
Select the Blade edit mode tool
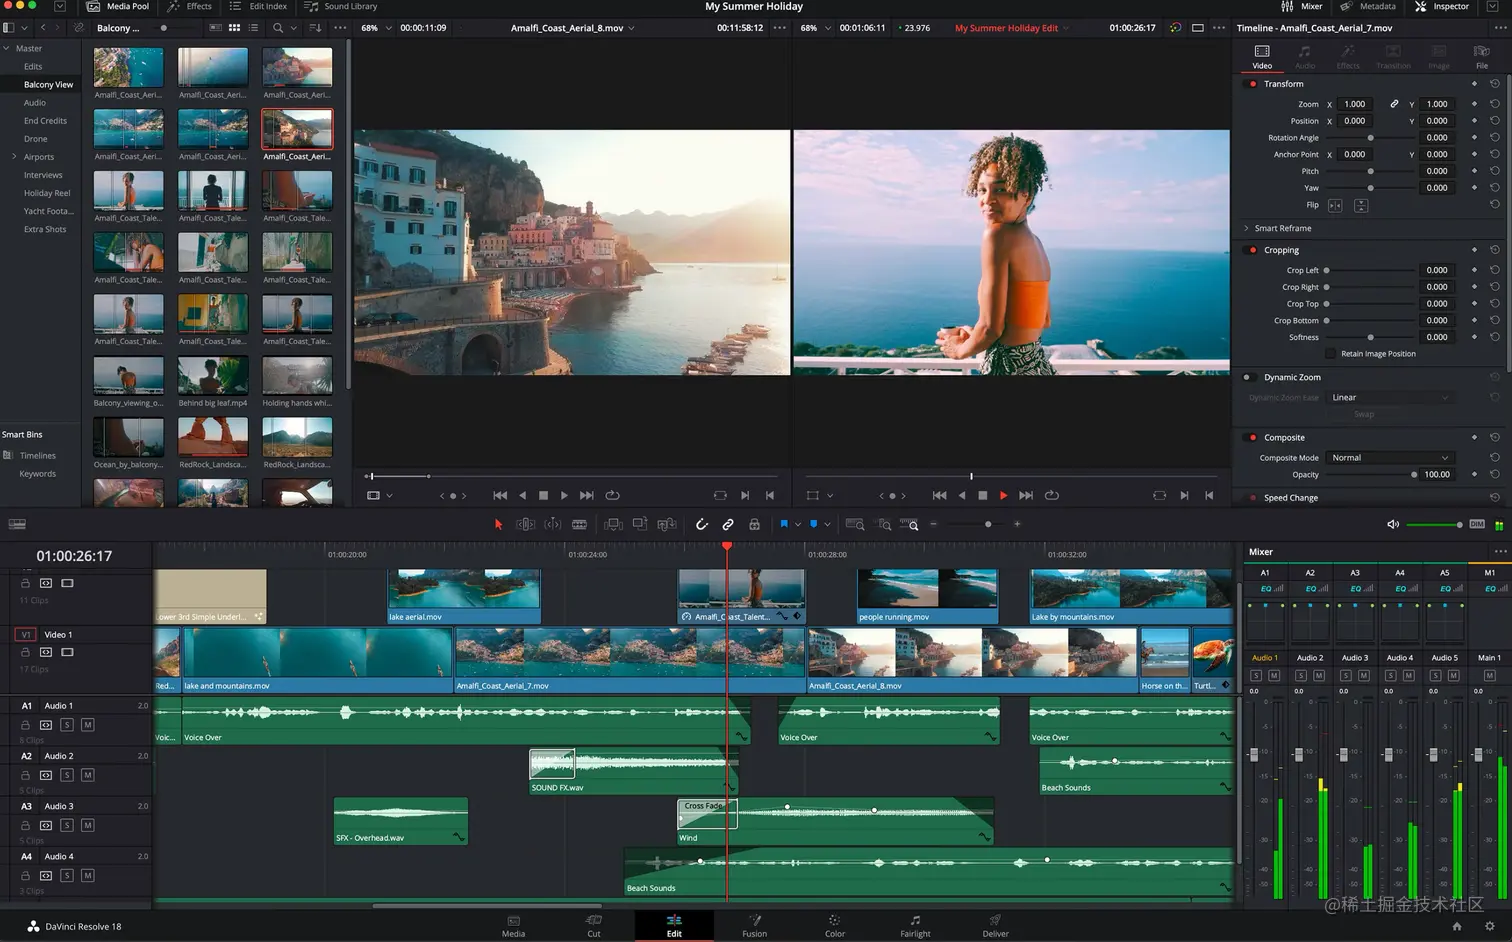click(579, 524)
